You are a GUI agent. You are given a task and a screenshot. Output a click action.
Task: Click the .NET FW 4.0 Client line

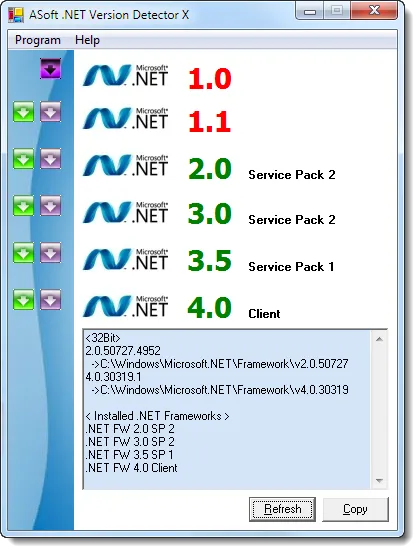131,468
